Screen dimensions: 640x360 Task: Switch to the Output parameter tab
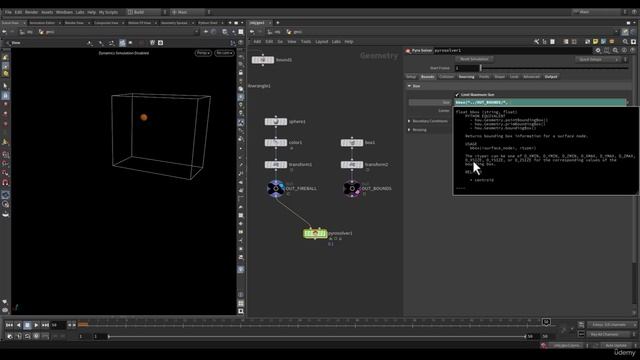551,77
